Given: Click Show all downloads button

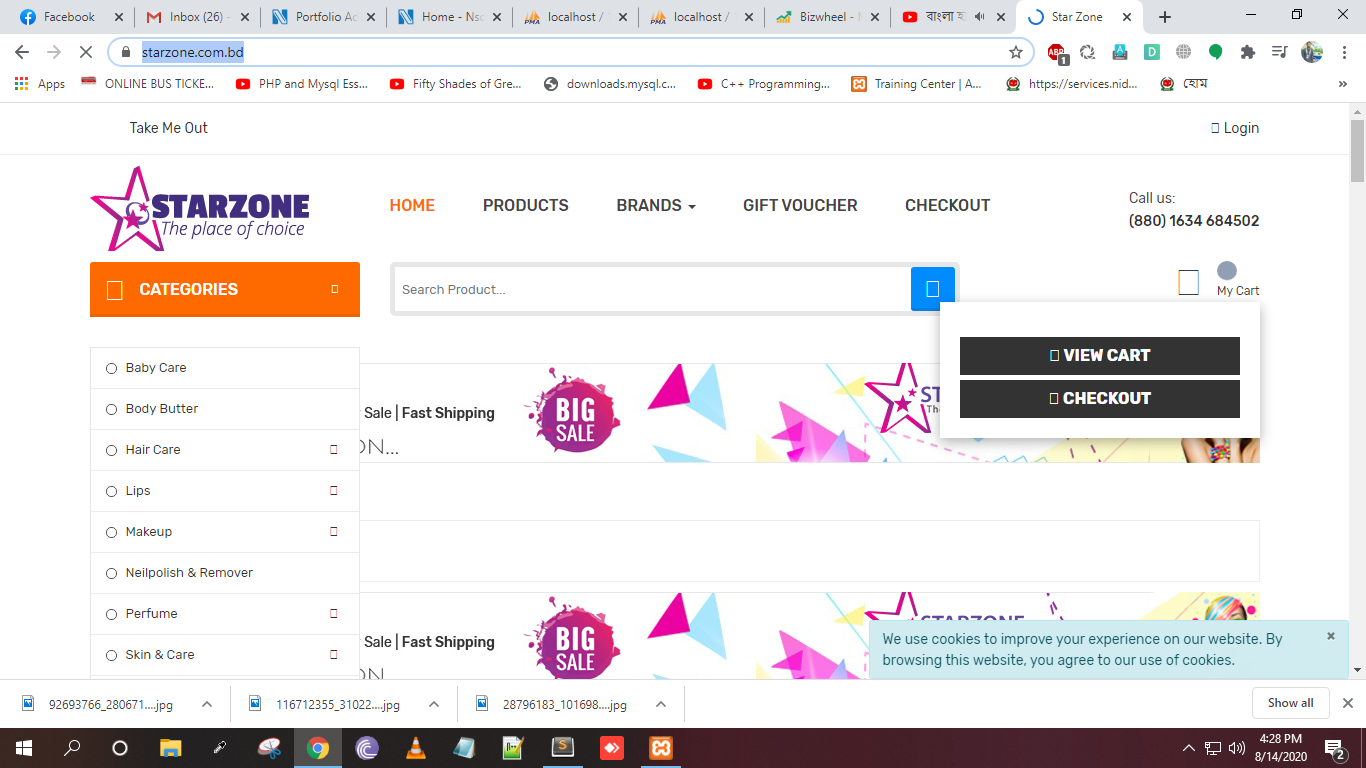Looking at the screenshot, I should [x=1290, y=703].
